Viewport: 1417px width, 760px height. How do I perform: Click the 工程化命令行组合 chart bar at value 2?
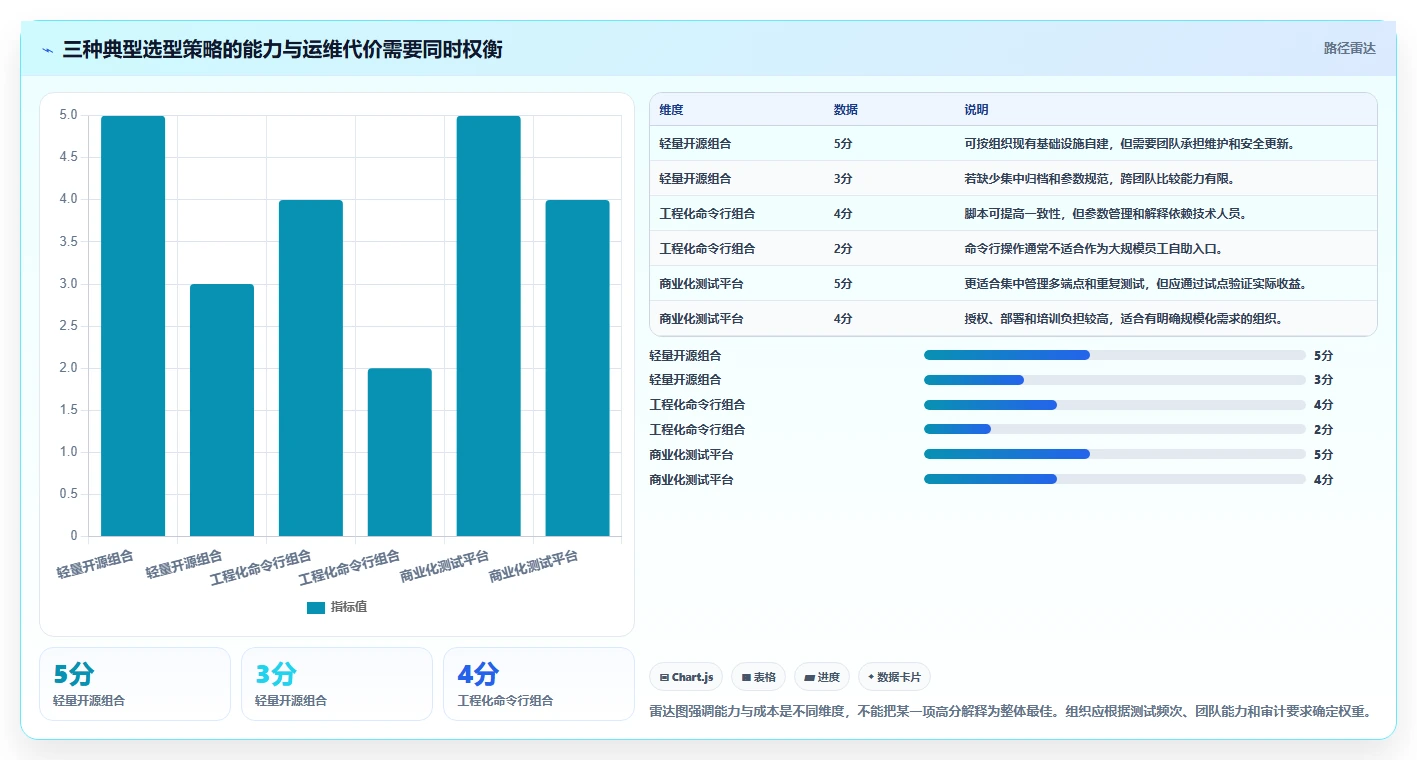click(x=400, y=452)
